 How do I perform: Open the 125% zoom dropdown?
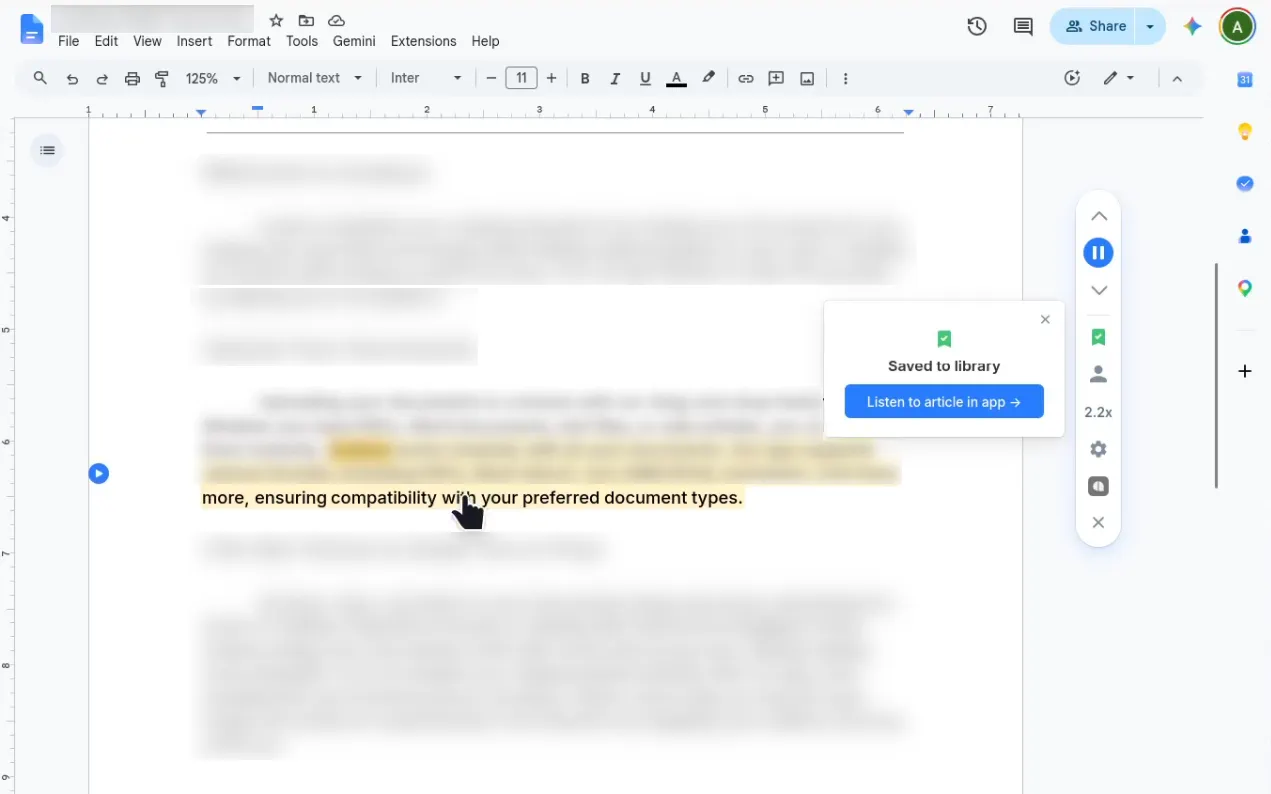213,78
